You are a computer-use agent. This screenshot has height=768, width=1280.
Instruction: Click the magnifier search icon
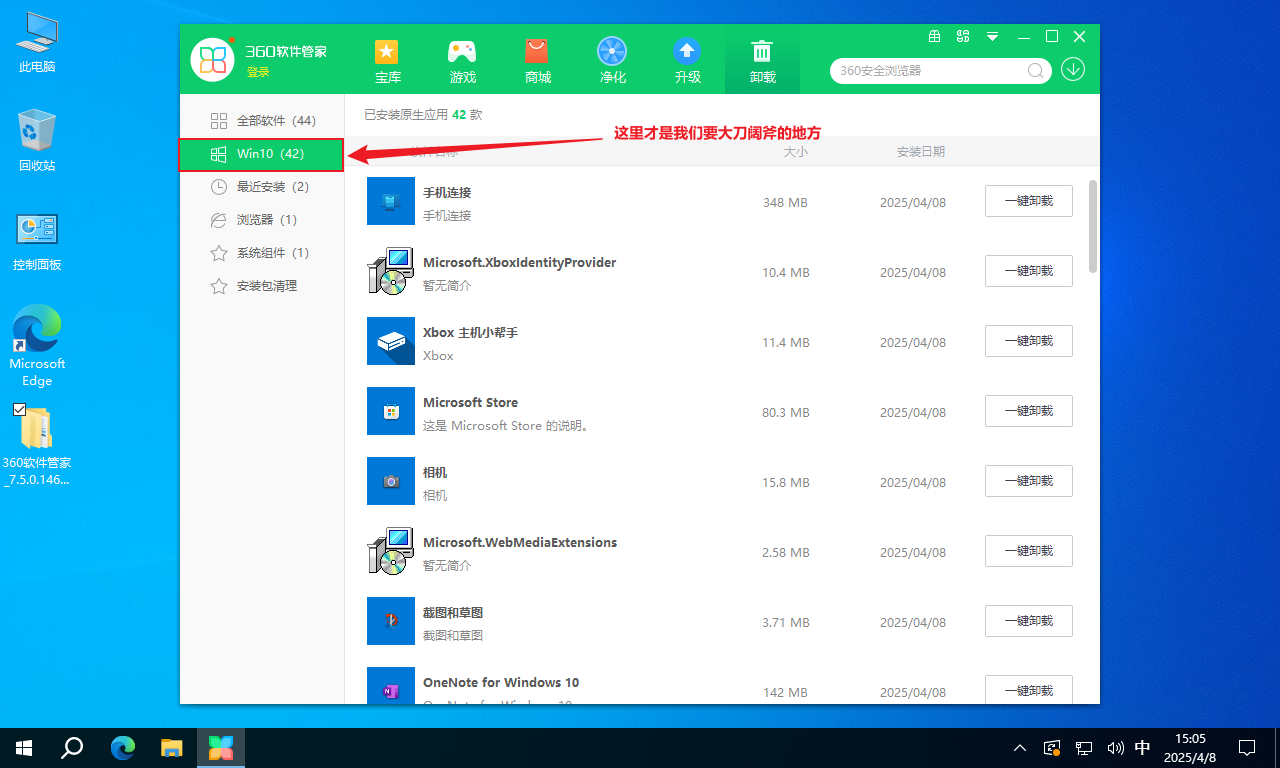[1036, 71]
